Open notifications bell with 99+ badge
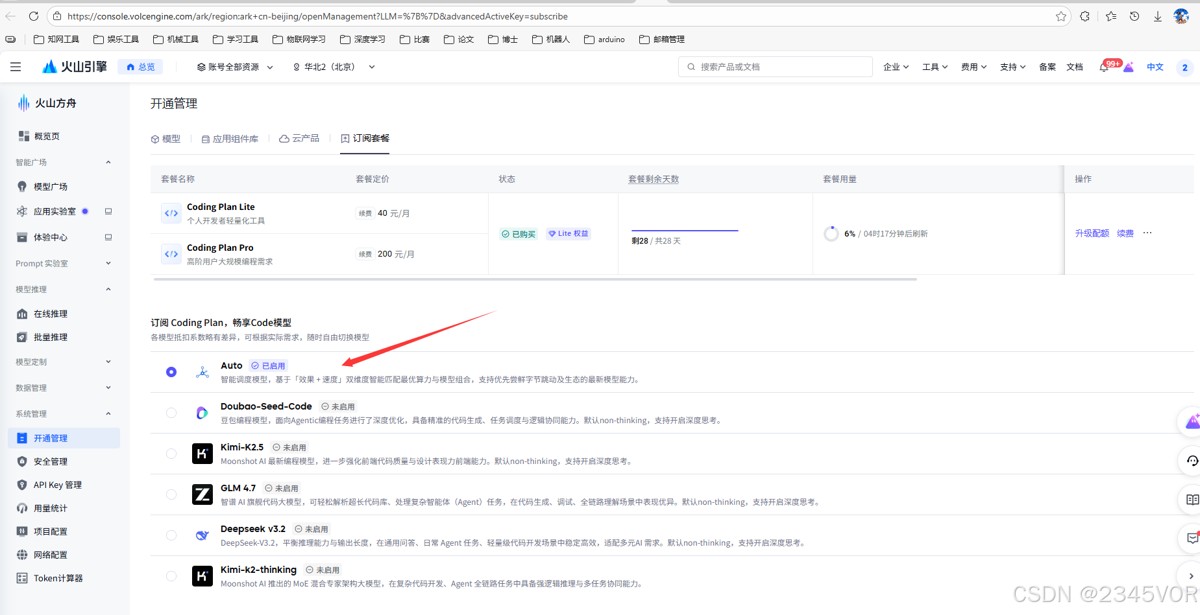Image resolution: width=1200 pixels, height=615 pixels. click(x=1105, y=67)
